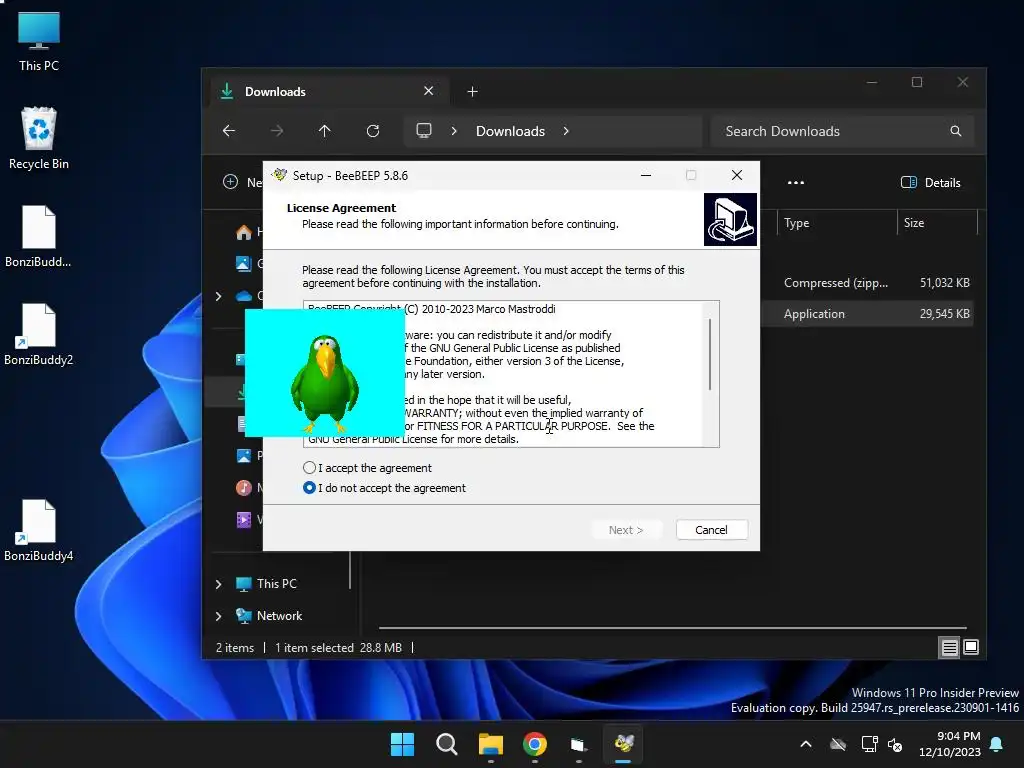Image resolution: width=1024 pixels, height=768 pixels.
Task: Expand chevron after Downloads in address bar
Action: pyautogui.click(x=566, y=131)
